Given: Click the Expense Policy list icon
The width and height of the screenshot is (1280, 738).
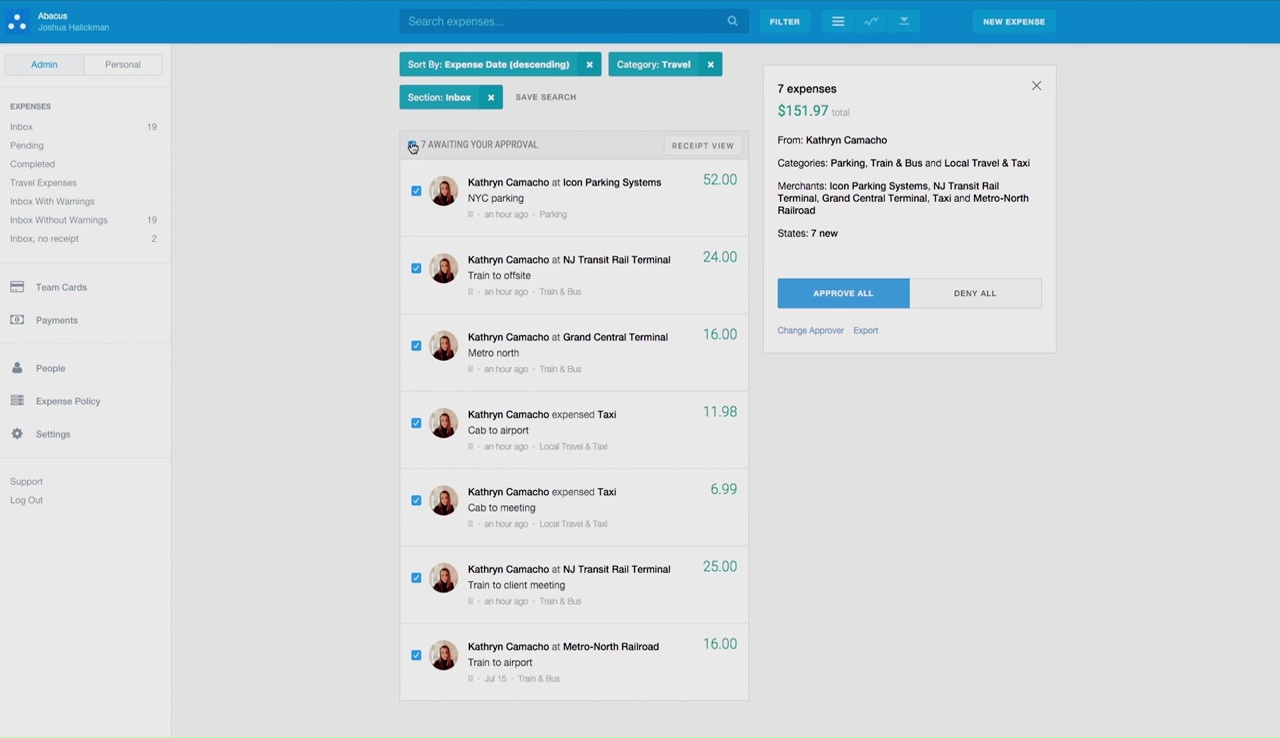Looking at the screenshot, I should point(17,401).
